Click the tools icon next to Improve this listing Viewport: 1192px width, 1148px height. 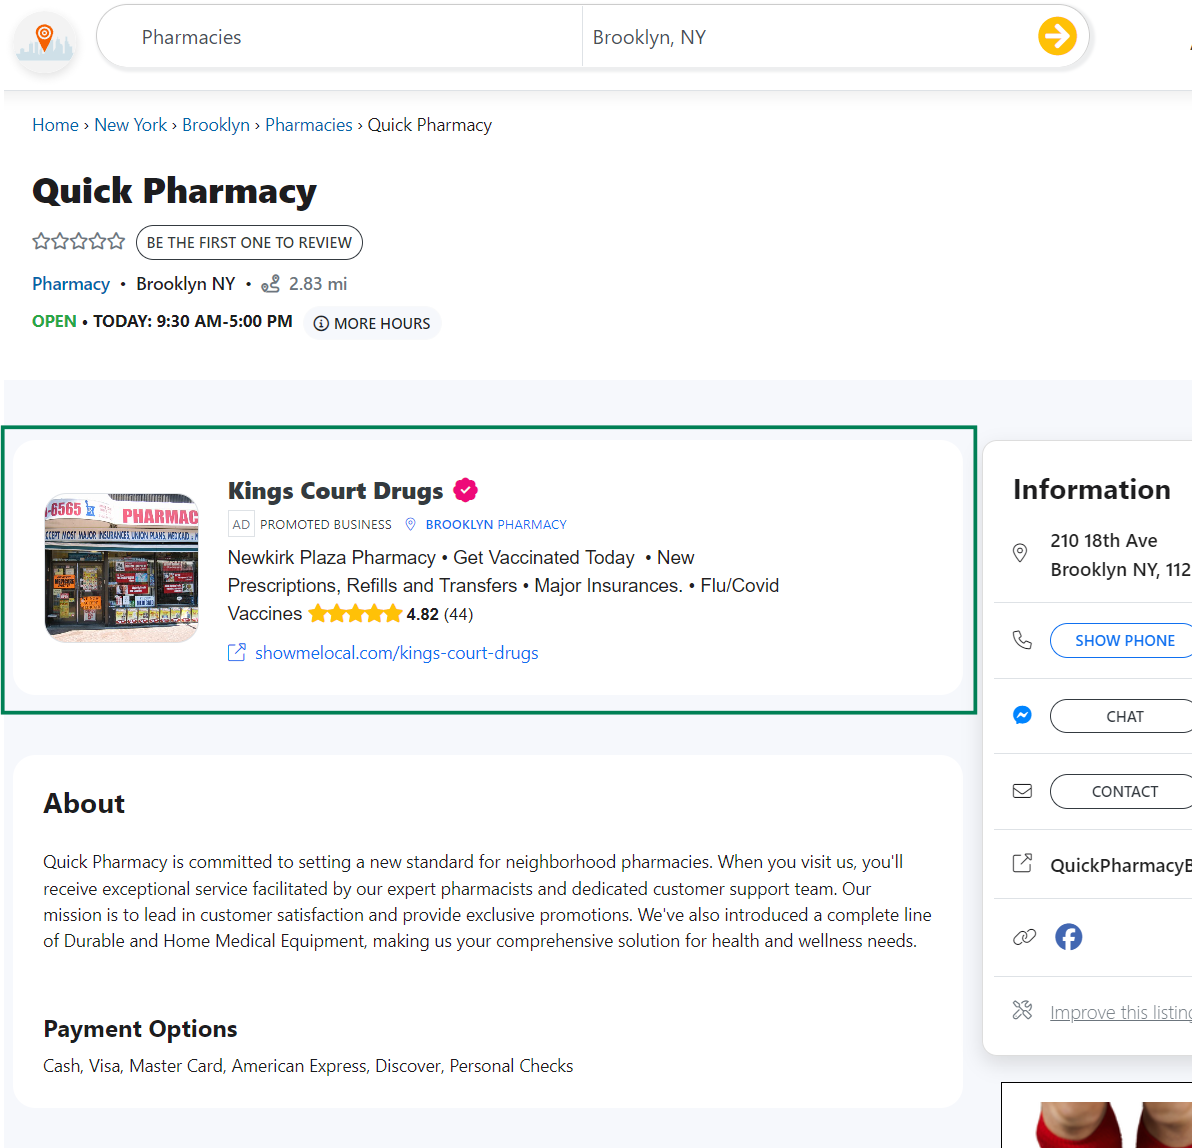(1022, 1011)
